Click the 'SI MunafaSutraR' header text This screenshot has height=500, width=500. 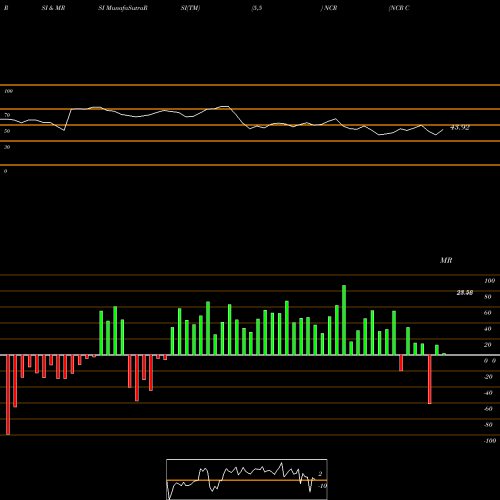tap(123, 8)
